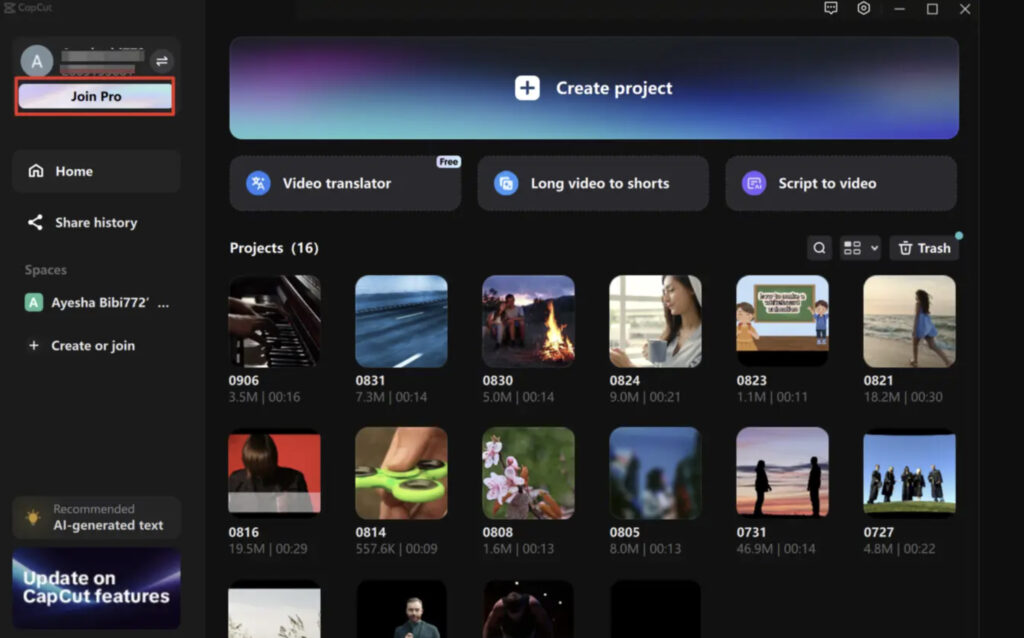The image size is (1024, 638).
Task: Click the Join Pro button
Action: tap(94, 97)
